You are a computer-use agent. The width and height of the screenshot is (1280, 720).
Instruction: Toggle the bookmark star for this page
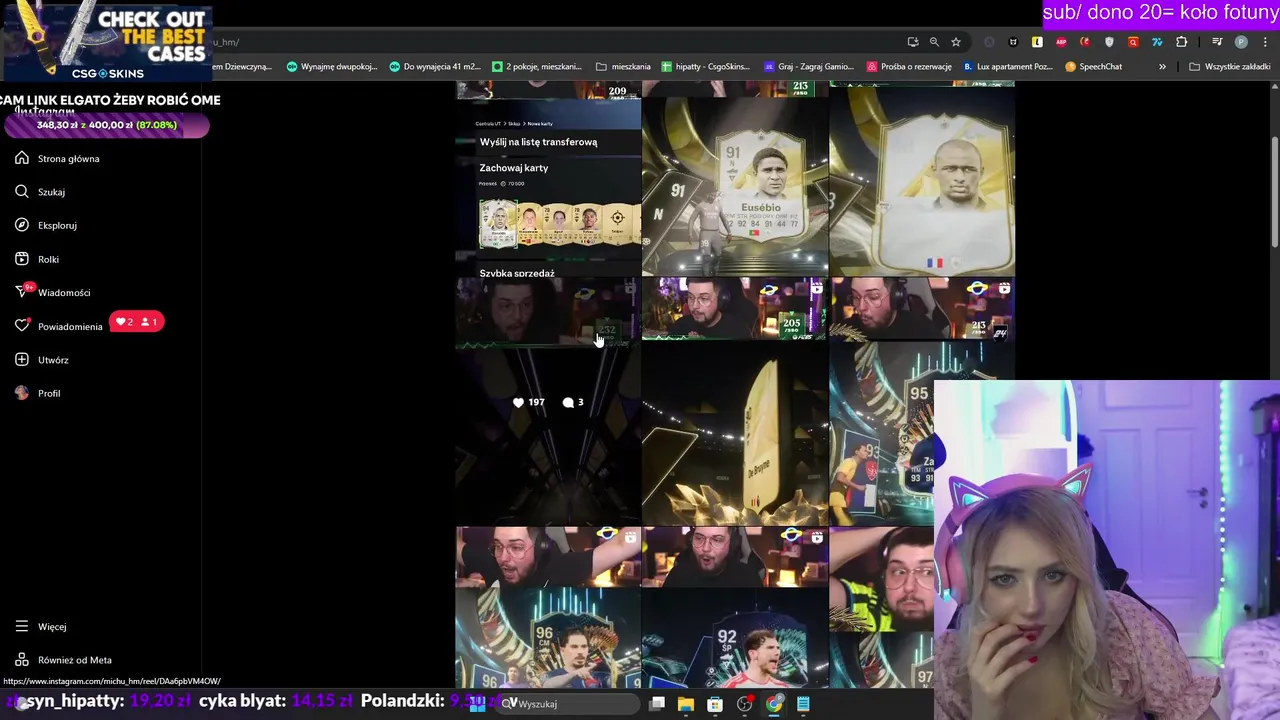tap(956, 42)
